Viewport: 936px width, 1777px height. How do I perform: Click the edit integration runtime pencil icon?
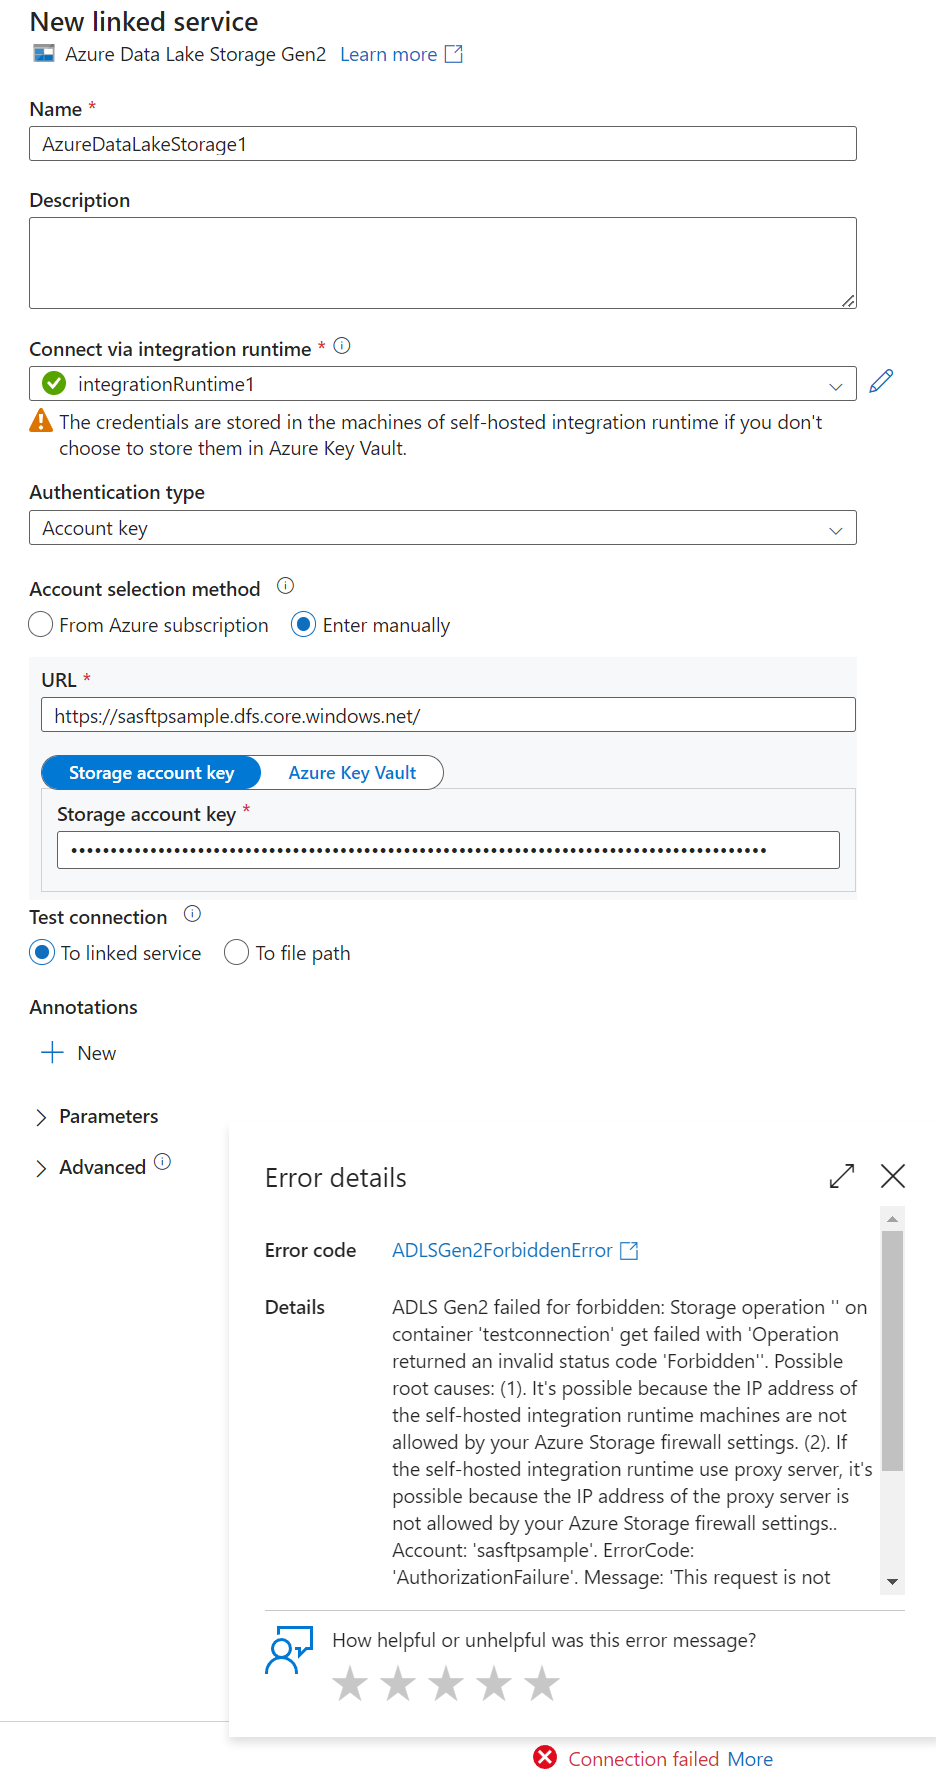881,381
